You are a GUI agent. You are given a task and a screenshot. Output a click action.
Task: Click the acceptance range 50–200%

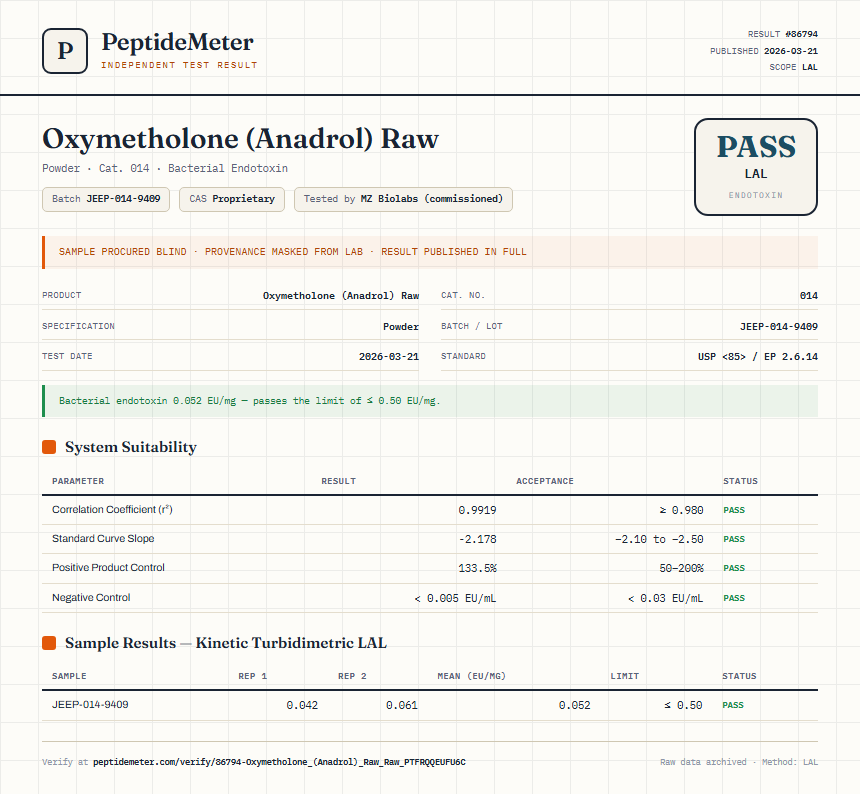pyautogui.click(x=681, y=568)
